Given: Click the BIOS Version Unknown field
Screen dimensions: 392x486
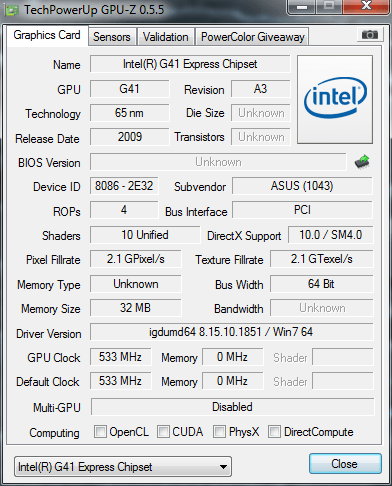Looking at the screenshot, I should click(218, 162).
